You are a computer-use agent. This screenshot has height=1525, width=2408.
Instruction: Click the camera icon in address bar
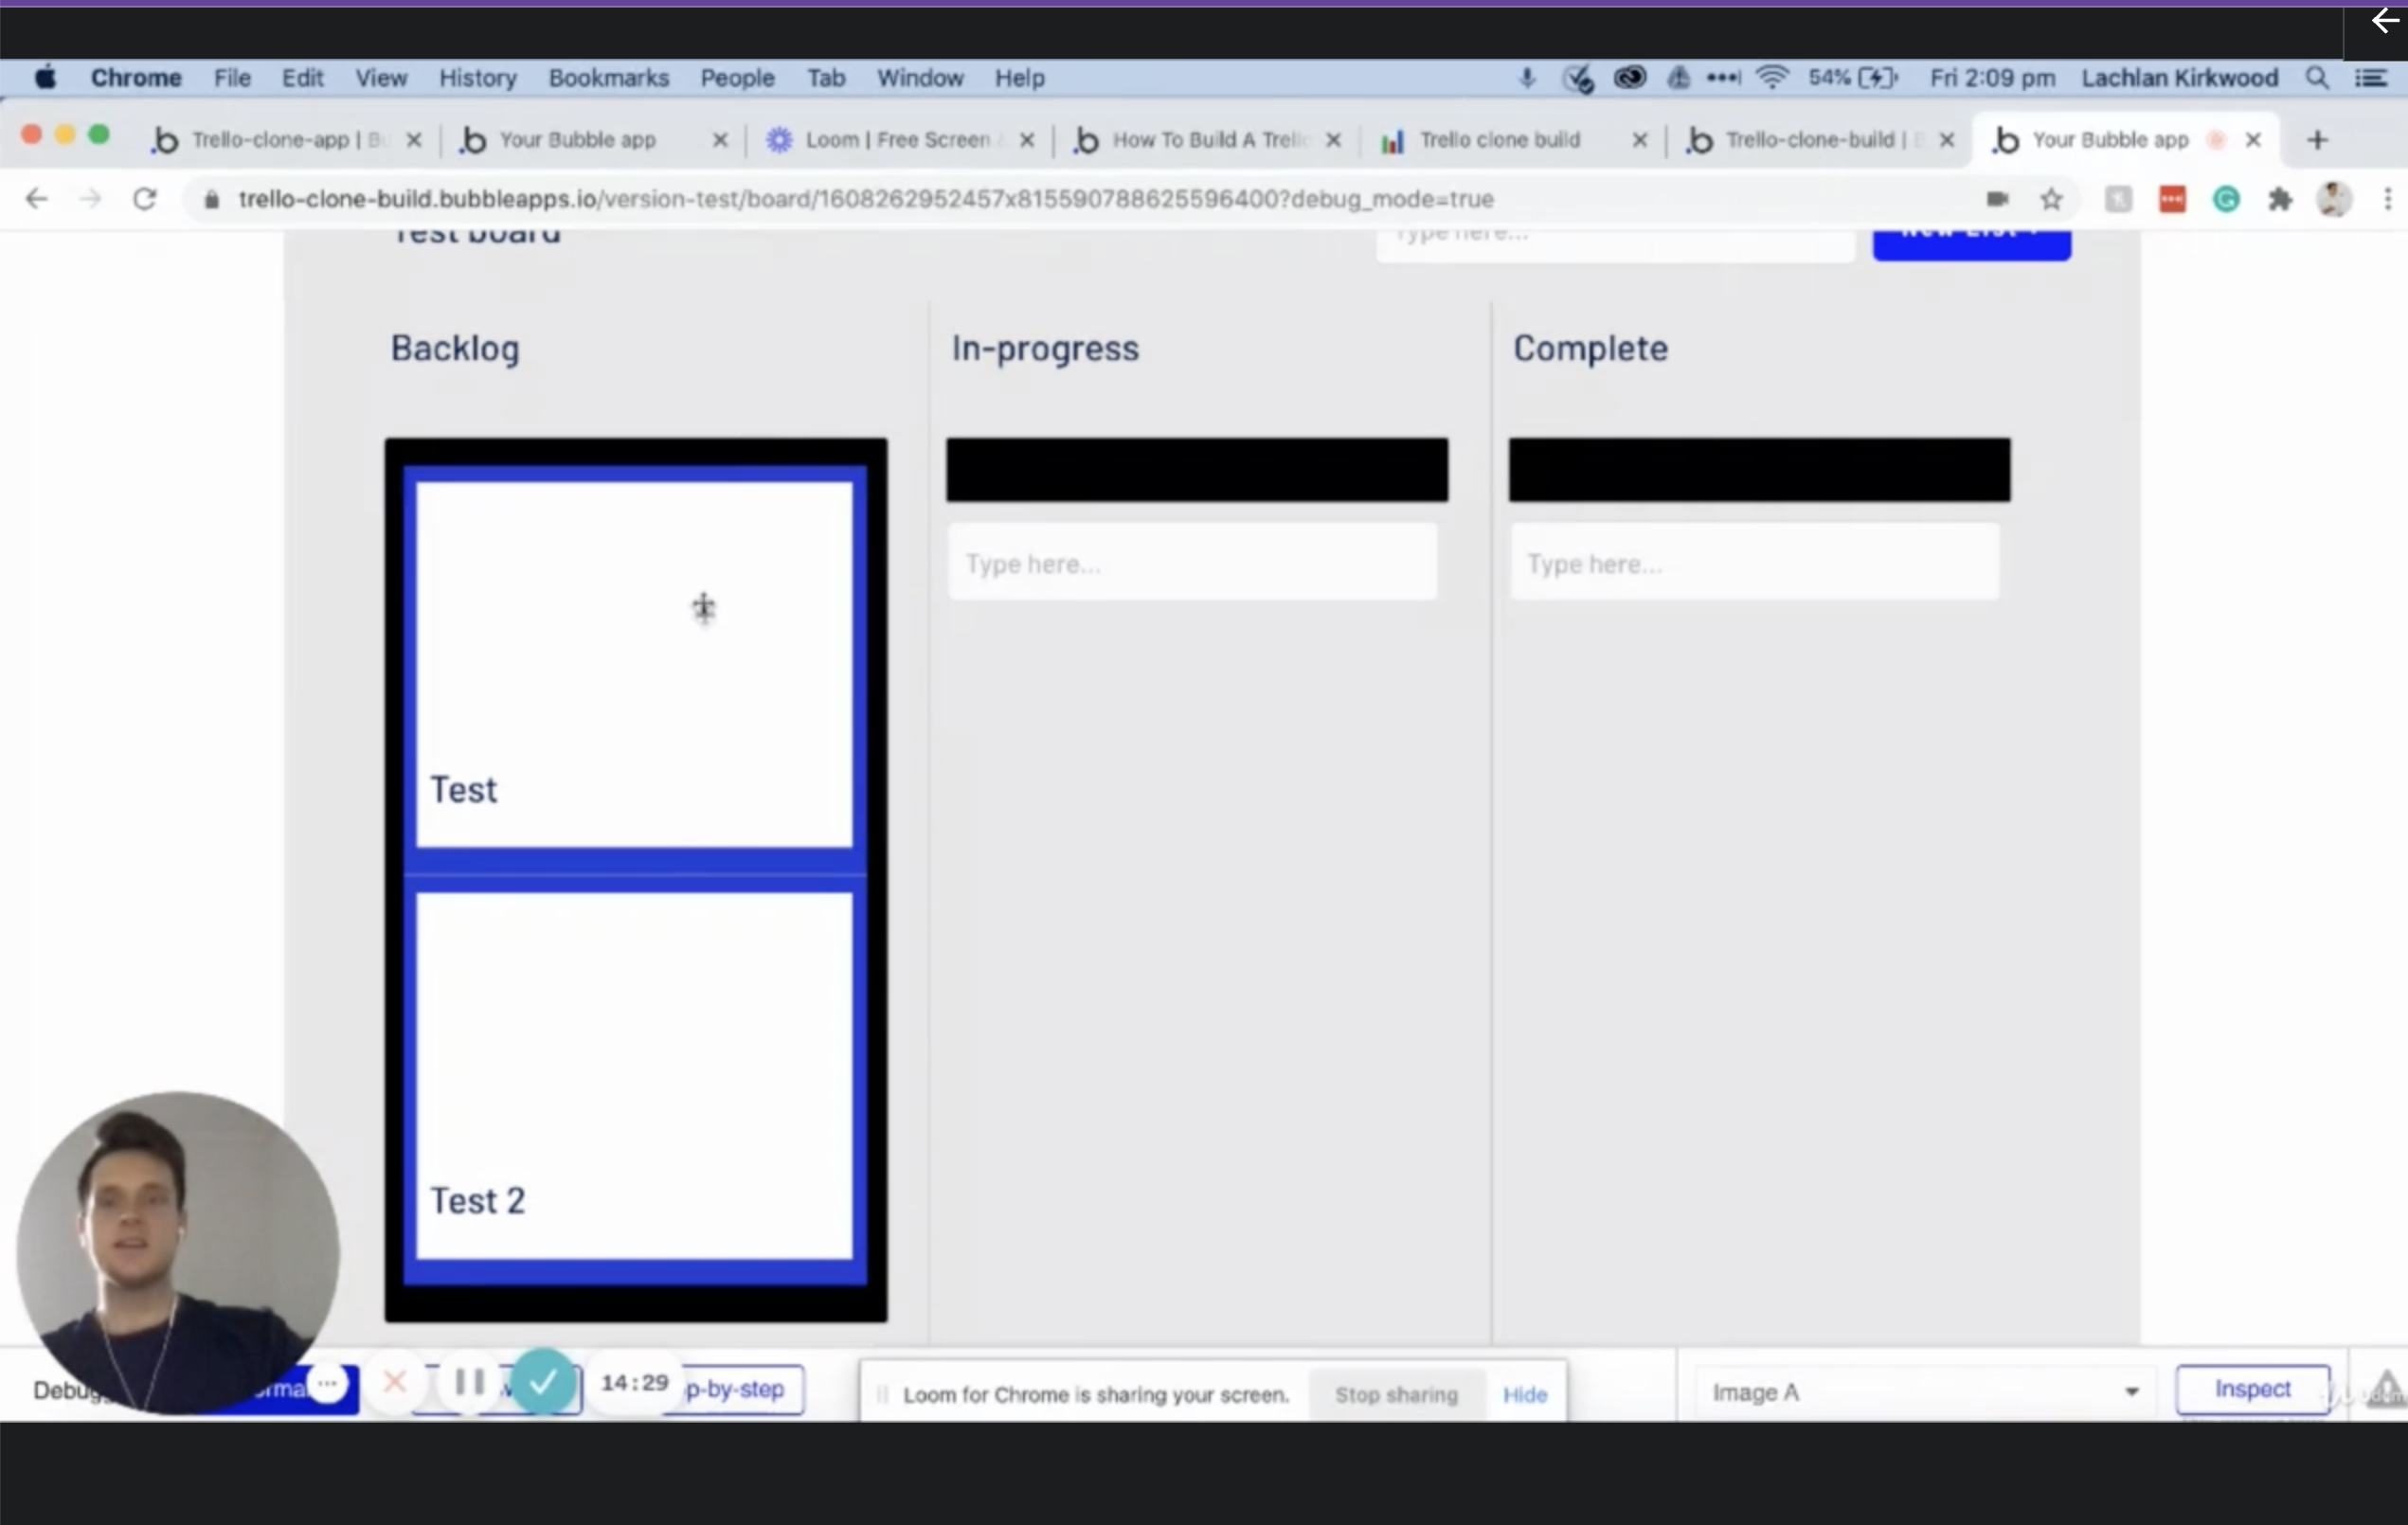1997,199
